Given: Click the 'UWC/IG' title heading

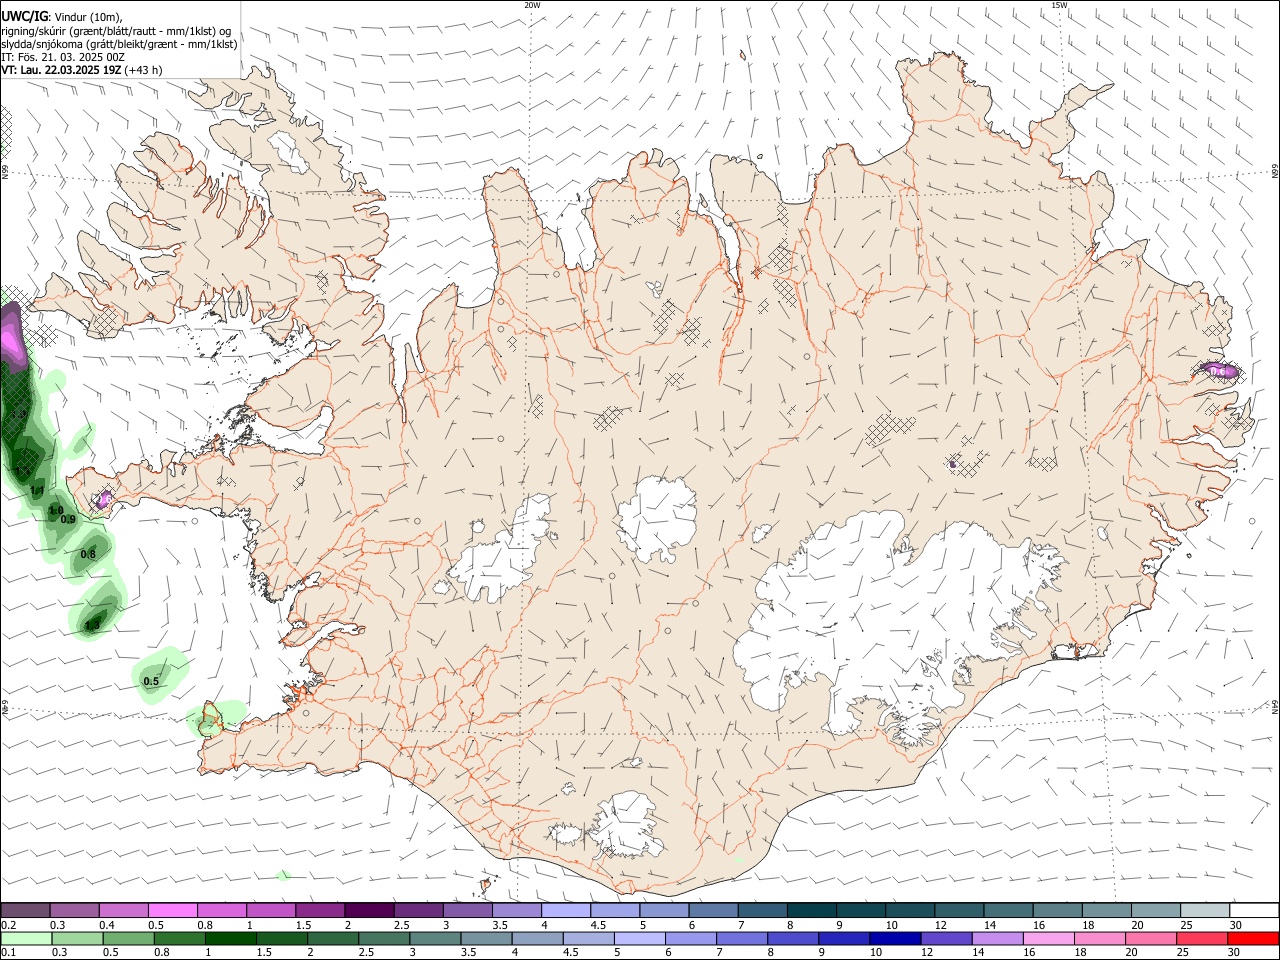Looking at the screenshot, I should click(x=23, y=16).
